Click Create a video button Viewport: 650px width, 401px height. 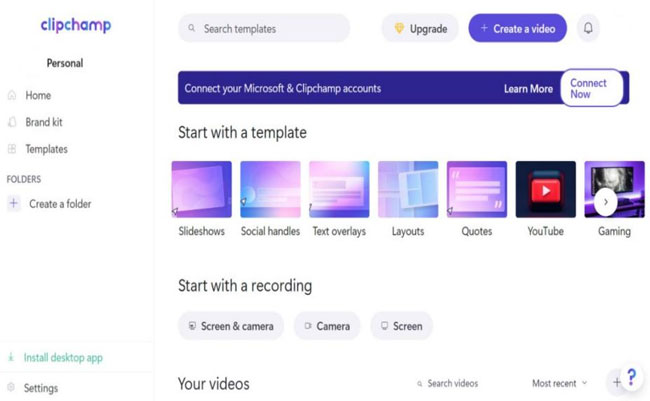coord(517,28)
